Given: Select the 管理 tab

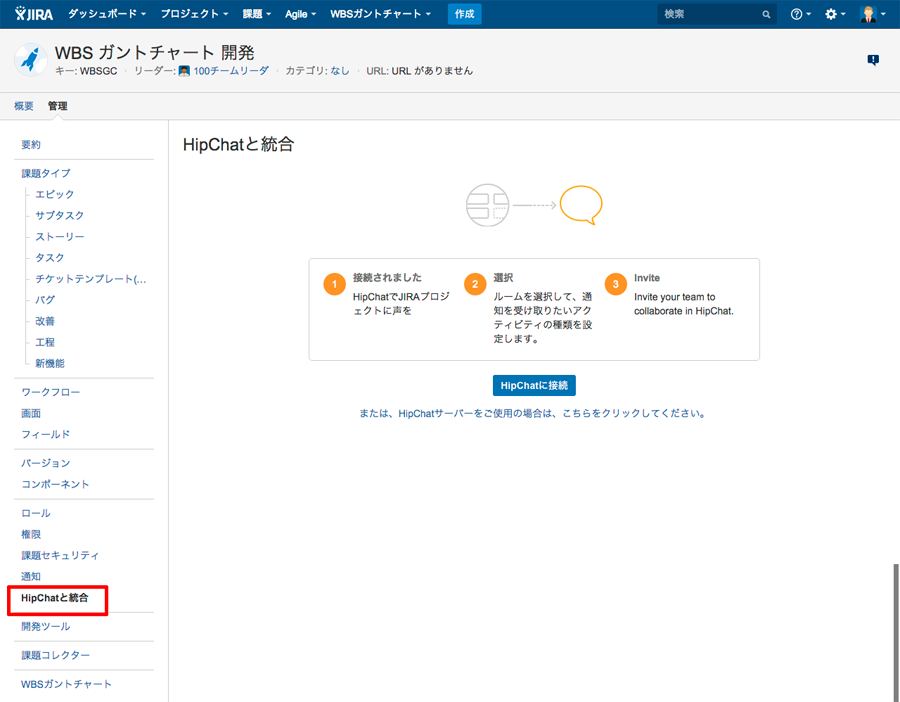Looking at the screenshot, I should tap(57, 106).
